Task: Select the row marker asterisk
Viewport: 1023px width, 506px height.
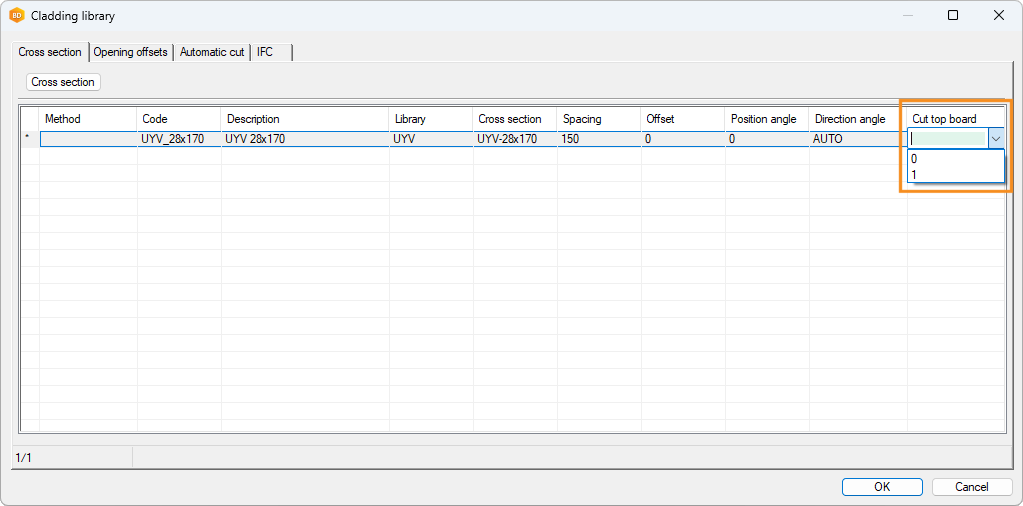Action: [29, 139]
